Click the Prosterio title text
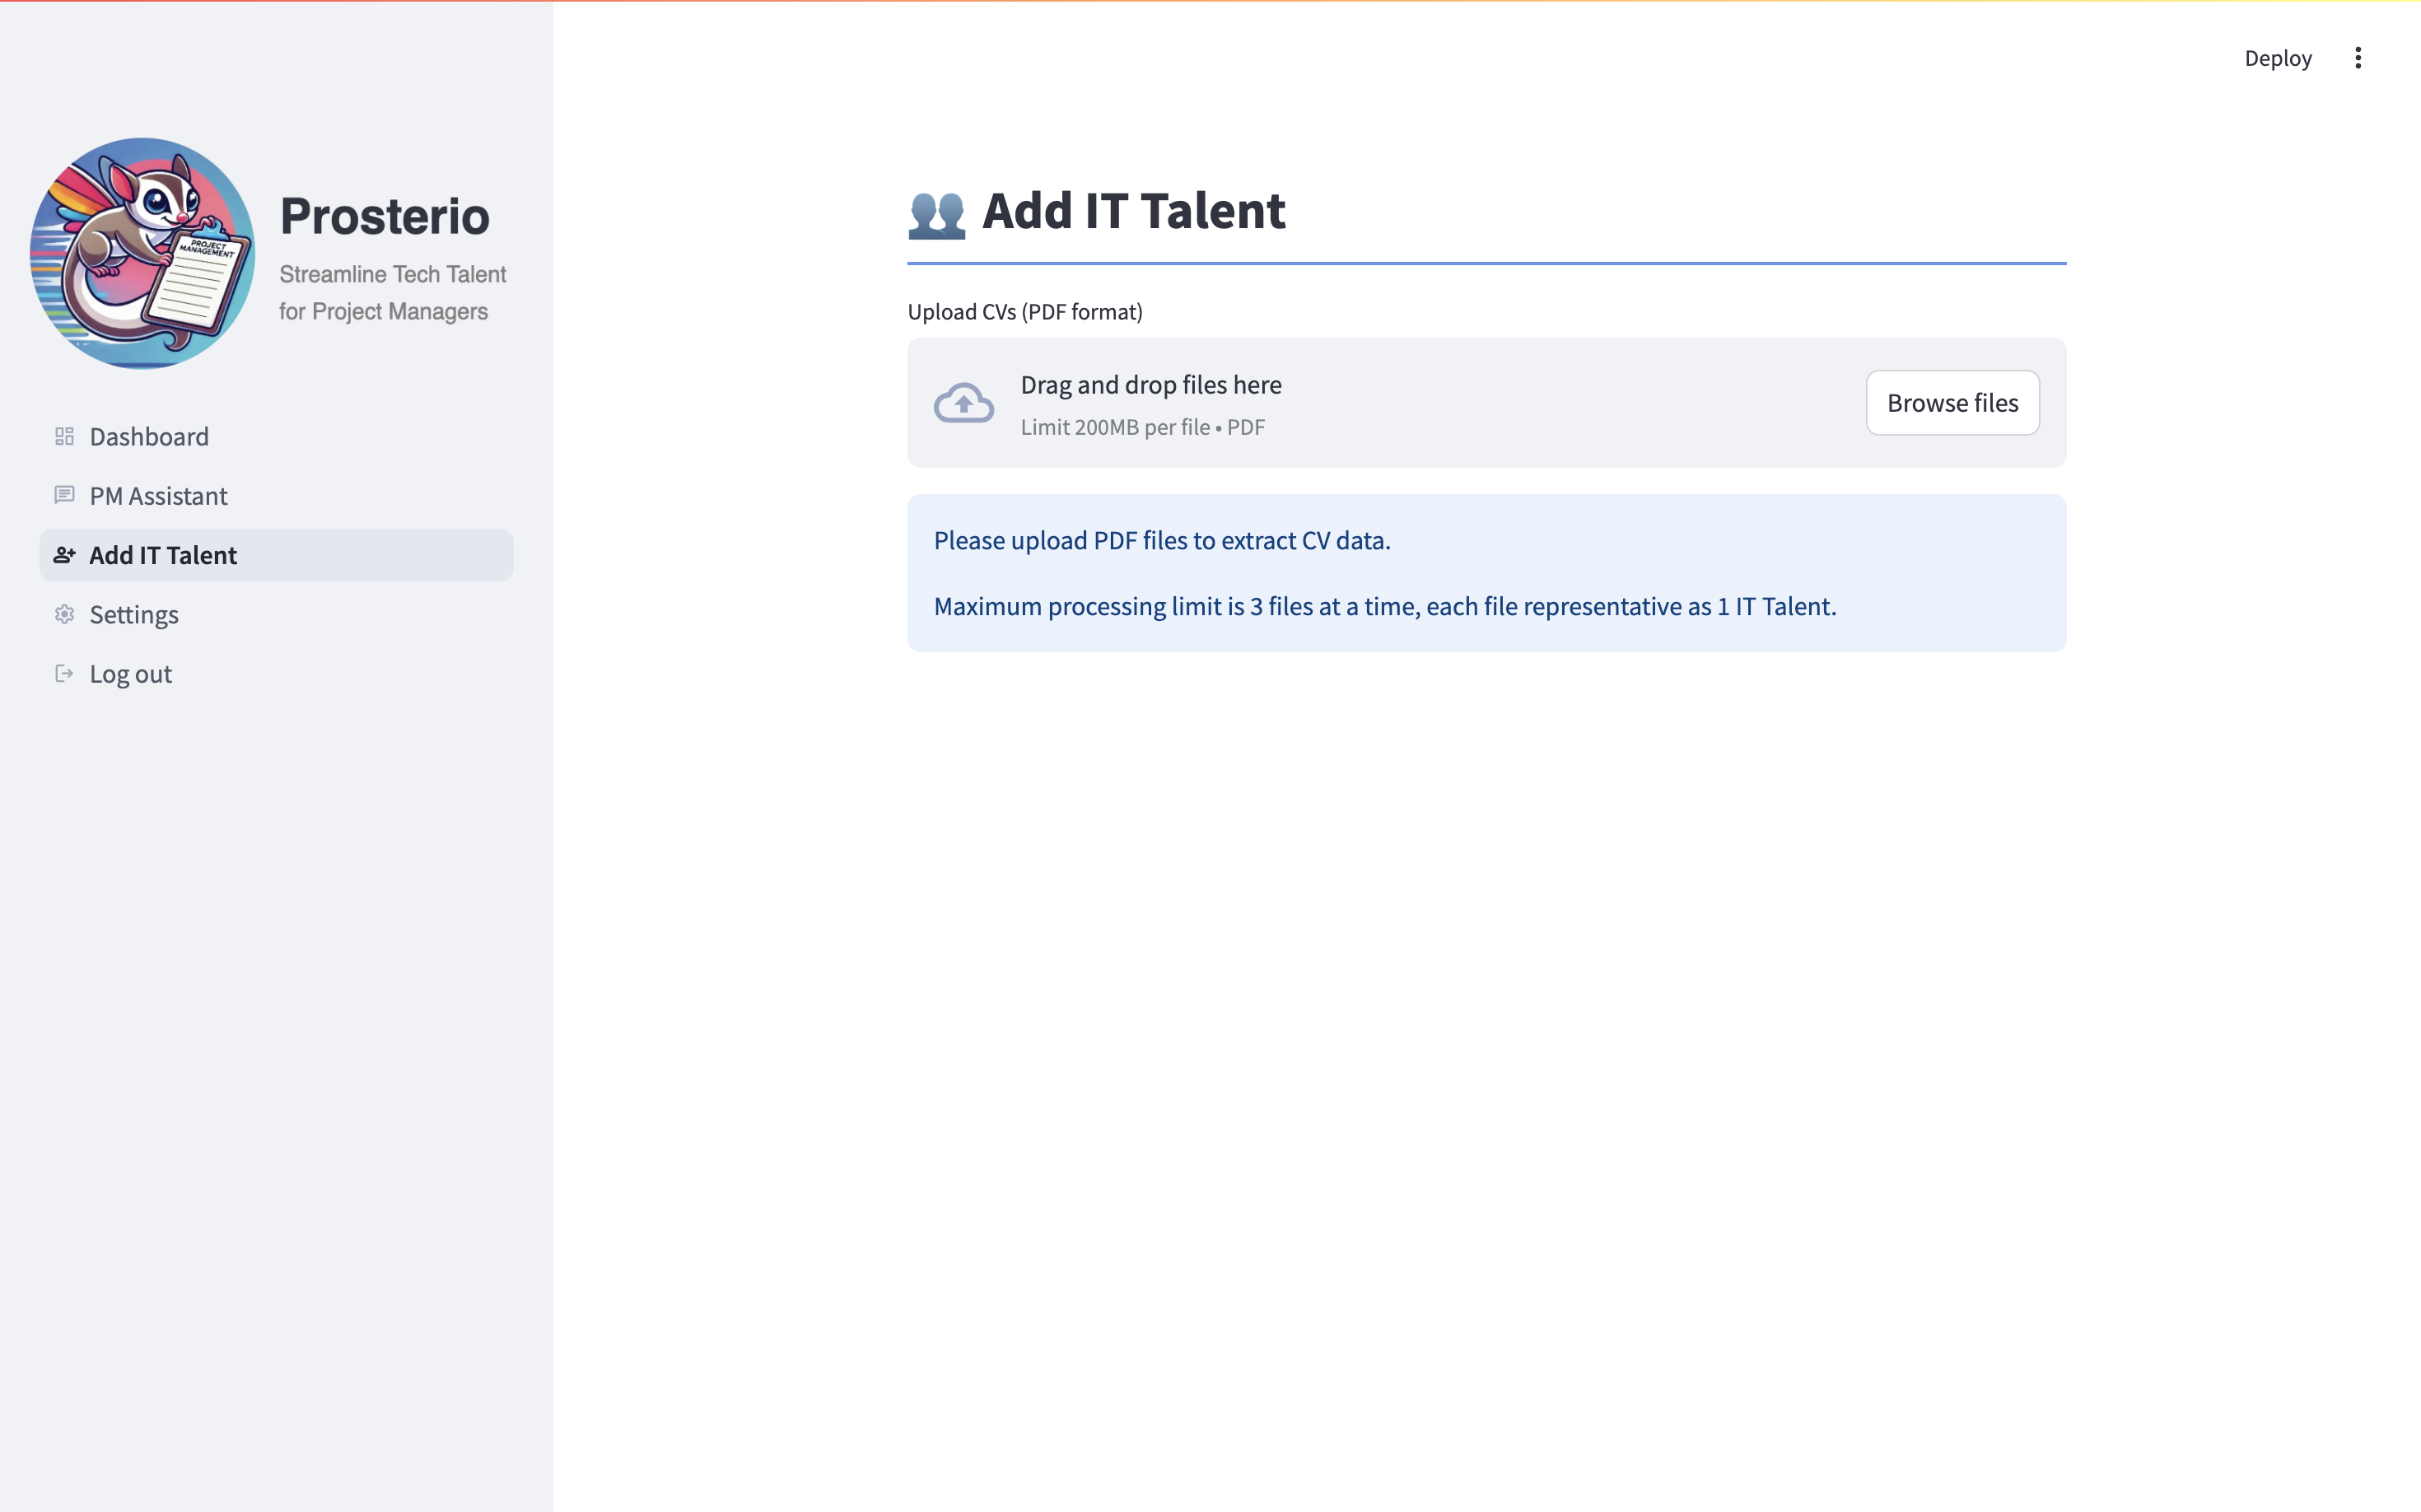This screenshot has width=2421, height=1512. 384,216
